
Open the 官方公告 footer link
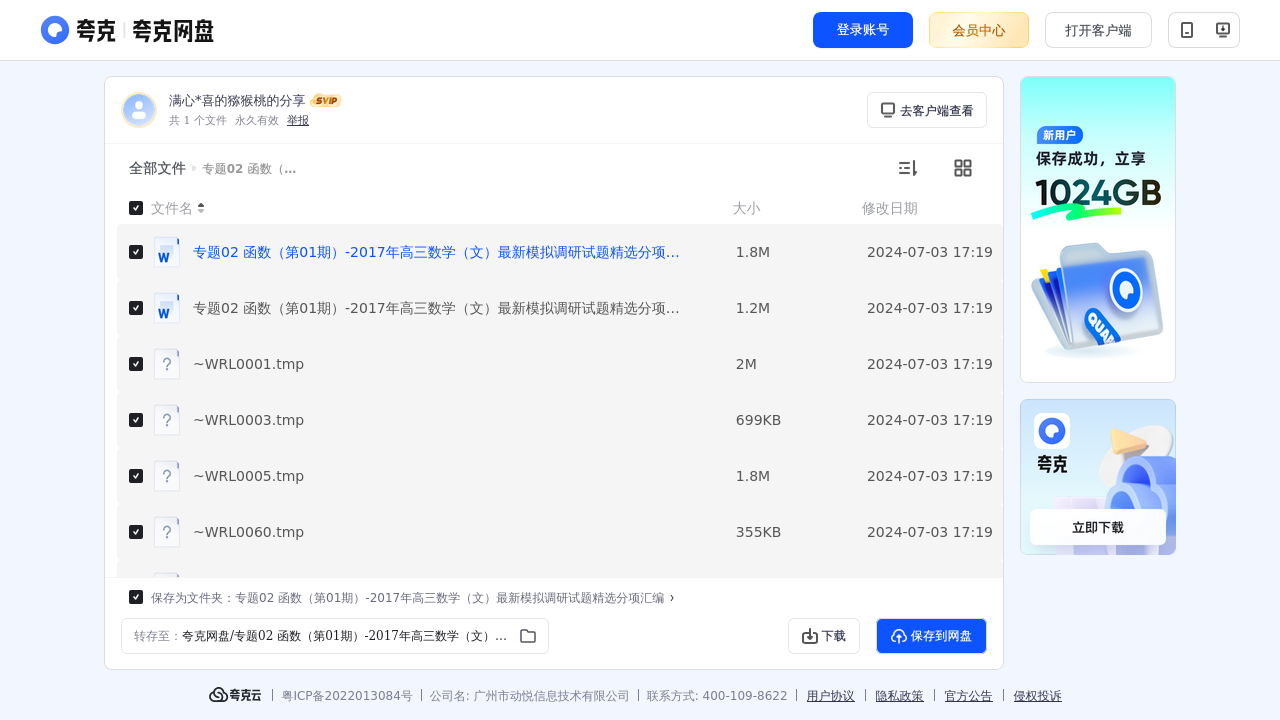(x=969, y=696)
